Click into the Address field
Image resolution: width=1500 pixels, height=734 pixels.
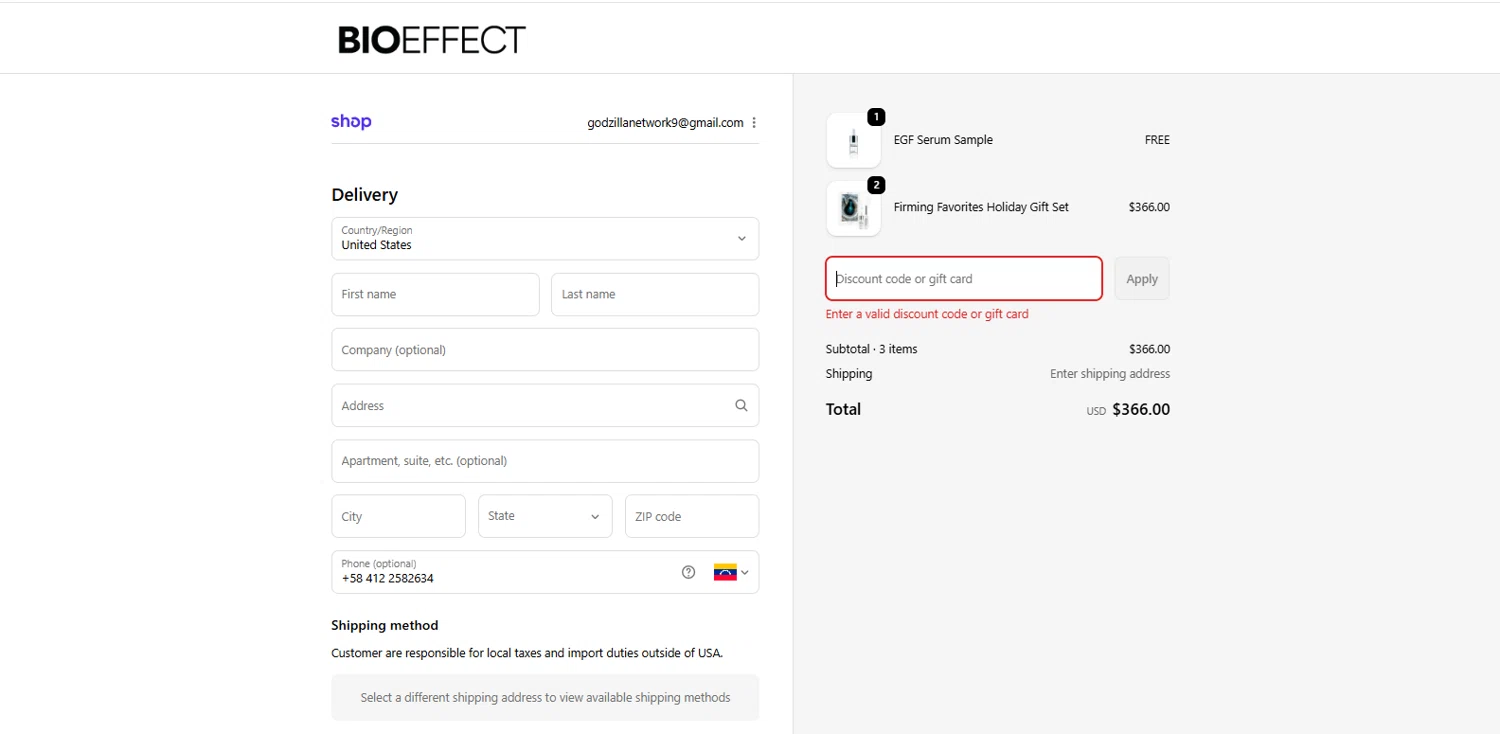545,405
